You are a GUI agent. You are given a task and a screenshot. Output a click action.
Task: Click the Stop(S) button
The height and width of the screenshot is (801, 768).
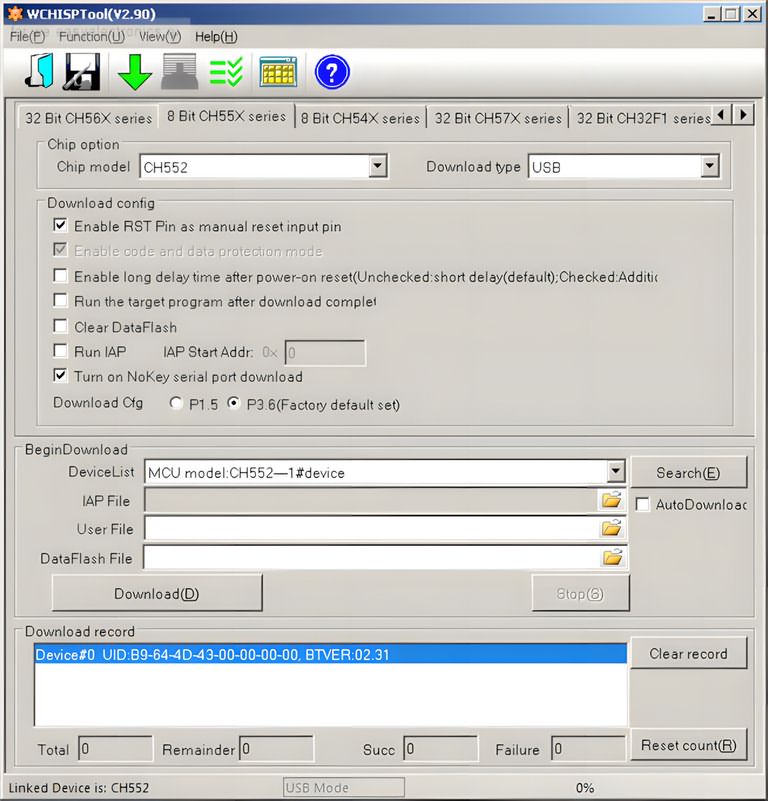click(x=580, y=593)
